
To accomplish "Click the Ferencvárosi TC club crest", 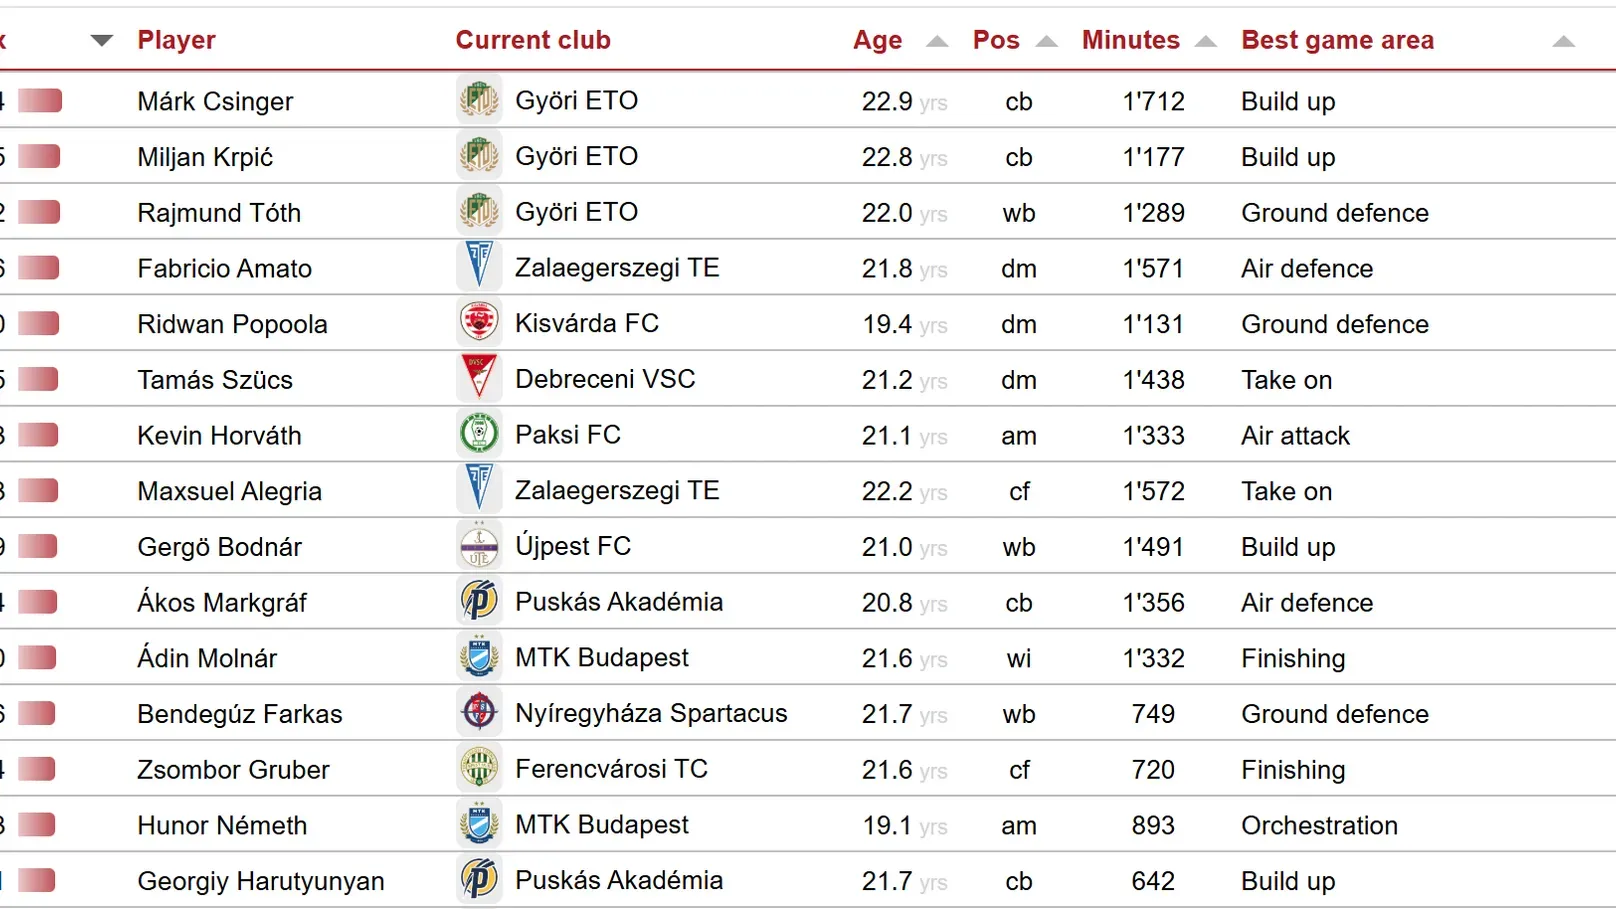I will (479, 769).
